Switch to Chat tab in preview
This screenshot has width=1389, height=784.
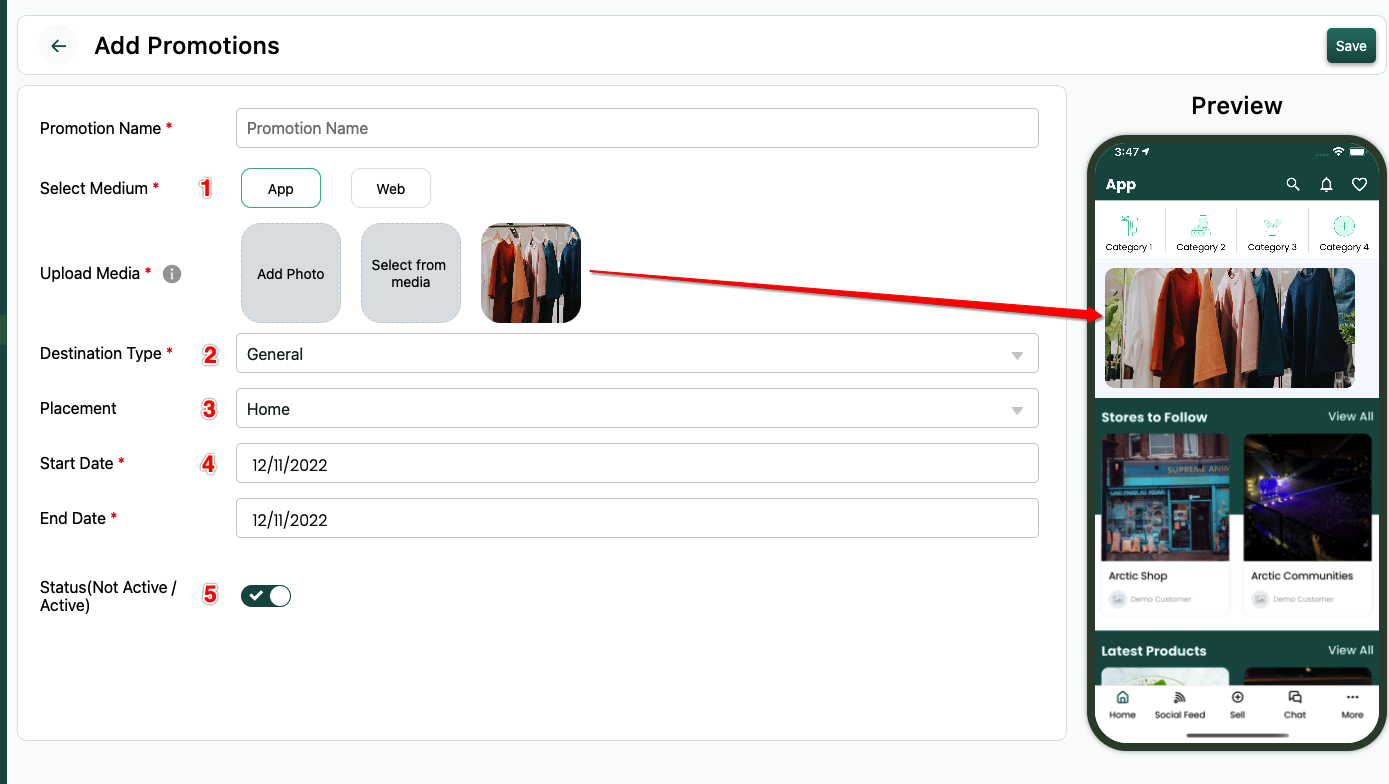coord(1295,703)
